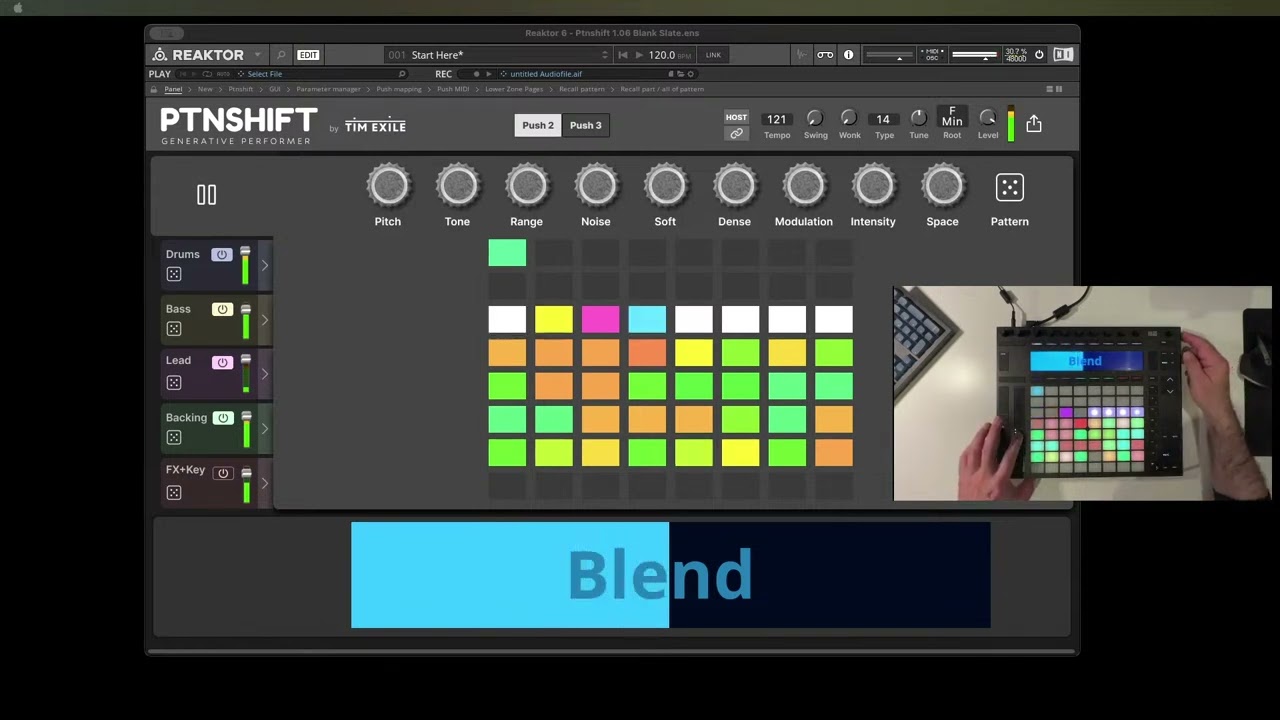Click the panel layout icon in the breadcrumb bar
The width and height of the screenshot is (1280, 720).
pyautogui.click(x=1054, y=89)
